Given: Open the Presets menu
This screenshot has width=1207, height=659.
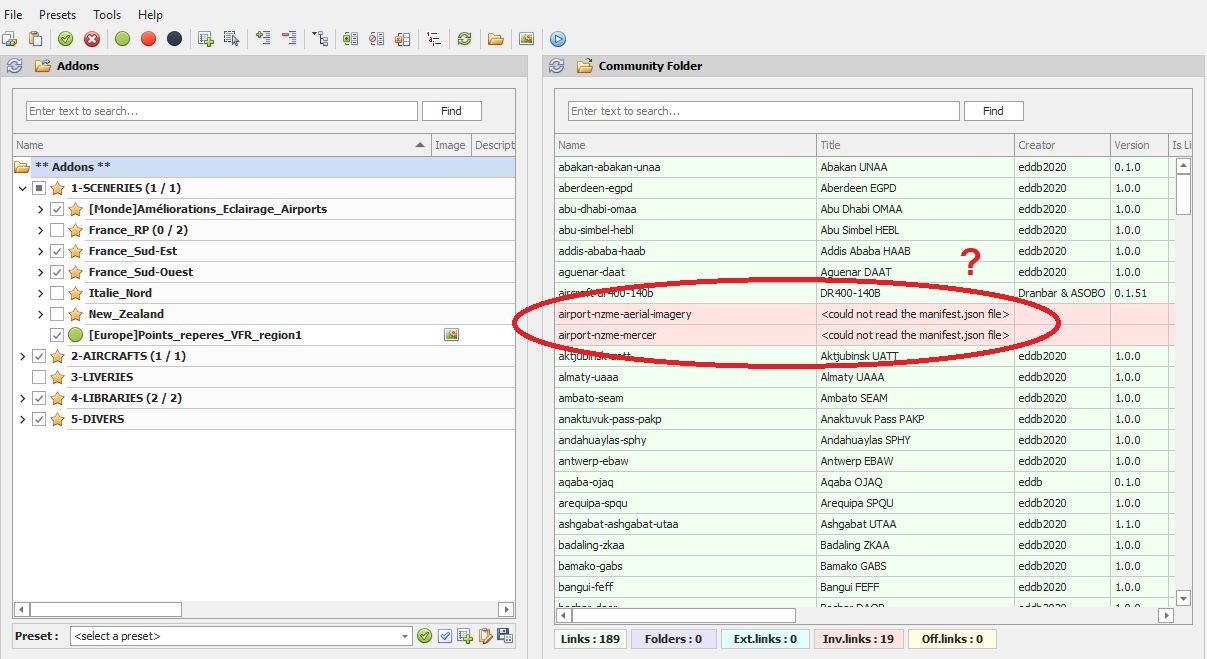Looking at the screenshot, I should [57, 15].
